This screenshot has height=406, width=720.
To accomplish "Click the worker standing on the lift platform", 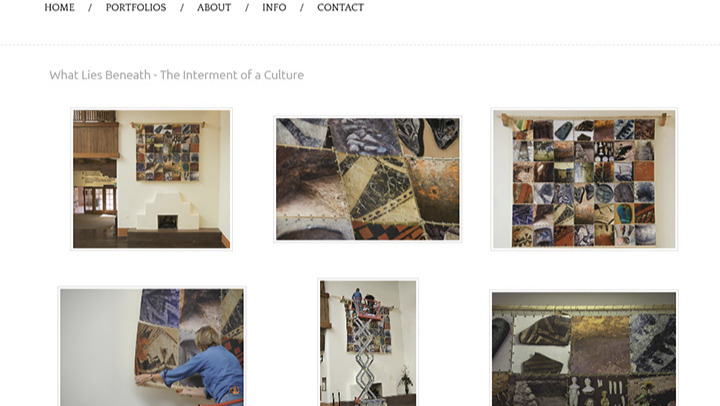I will [357, 299].
